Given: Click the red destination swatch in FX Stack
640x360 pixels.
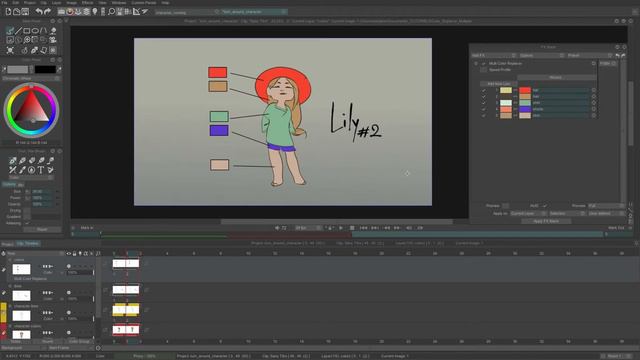Looking at the screenshot, I should pos(525,90).
